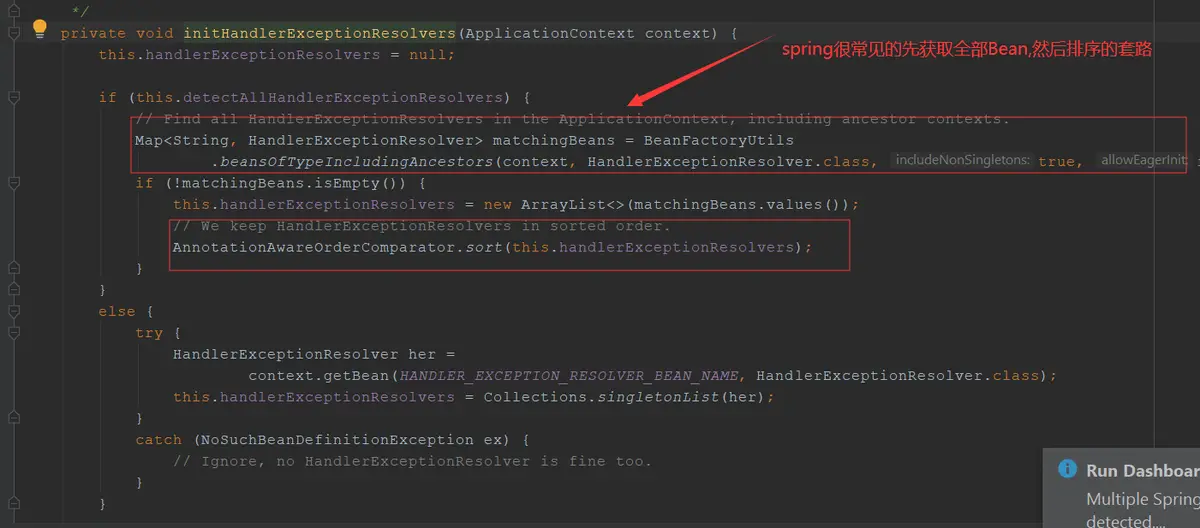The width and height of the screenshot is (1200, 528).
Task: Click the 'else' keyword
Action: coord(117,311)
